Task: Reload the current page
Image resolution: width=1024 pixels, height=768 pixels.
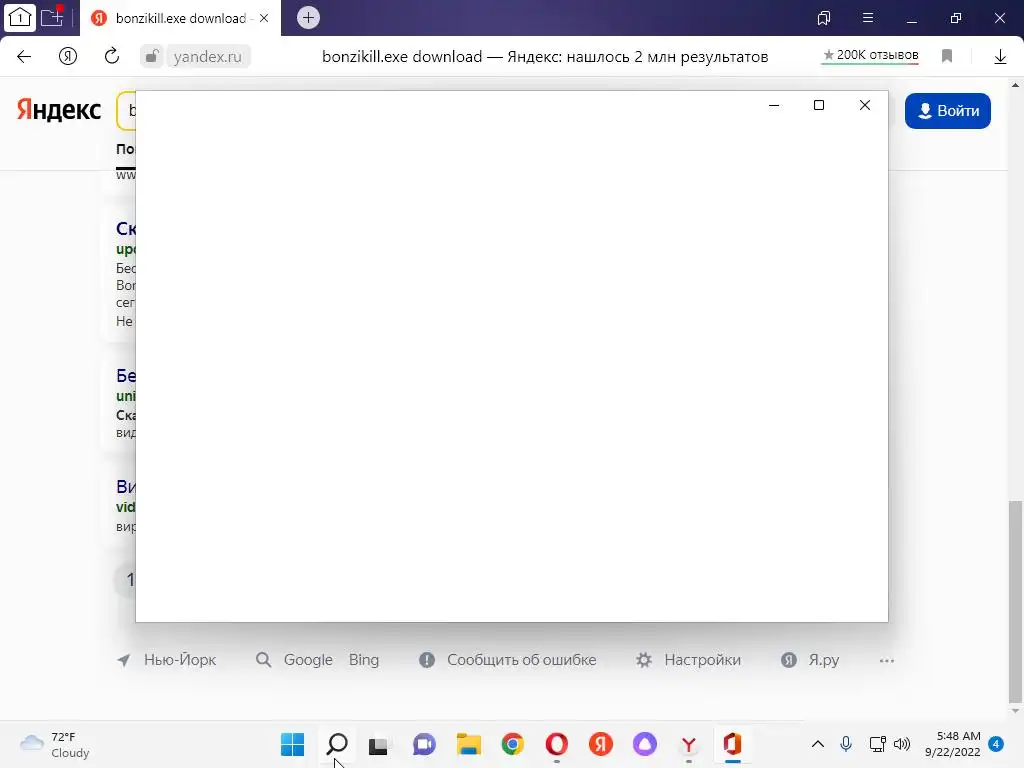Action: pos(112,56)
